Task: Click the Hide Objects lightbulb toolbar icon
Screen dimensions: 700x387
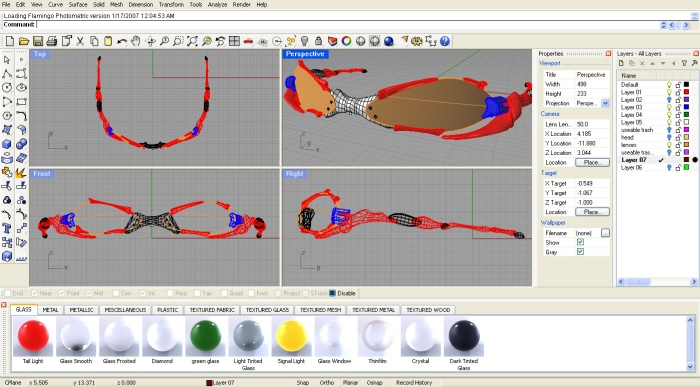Action: tap(304, 42)
